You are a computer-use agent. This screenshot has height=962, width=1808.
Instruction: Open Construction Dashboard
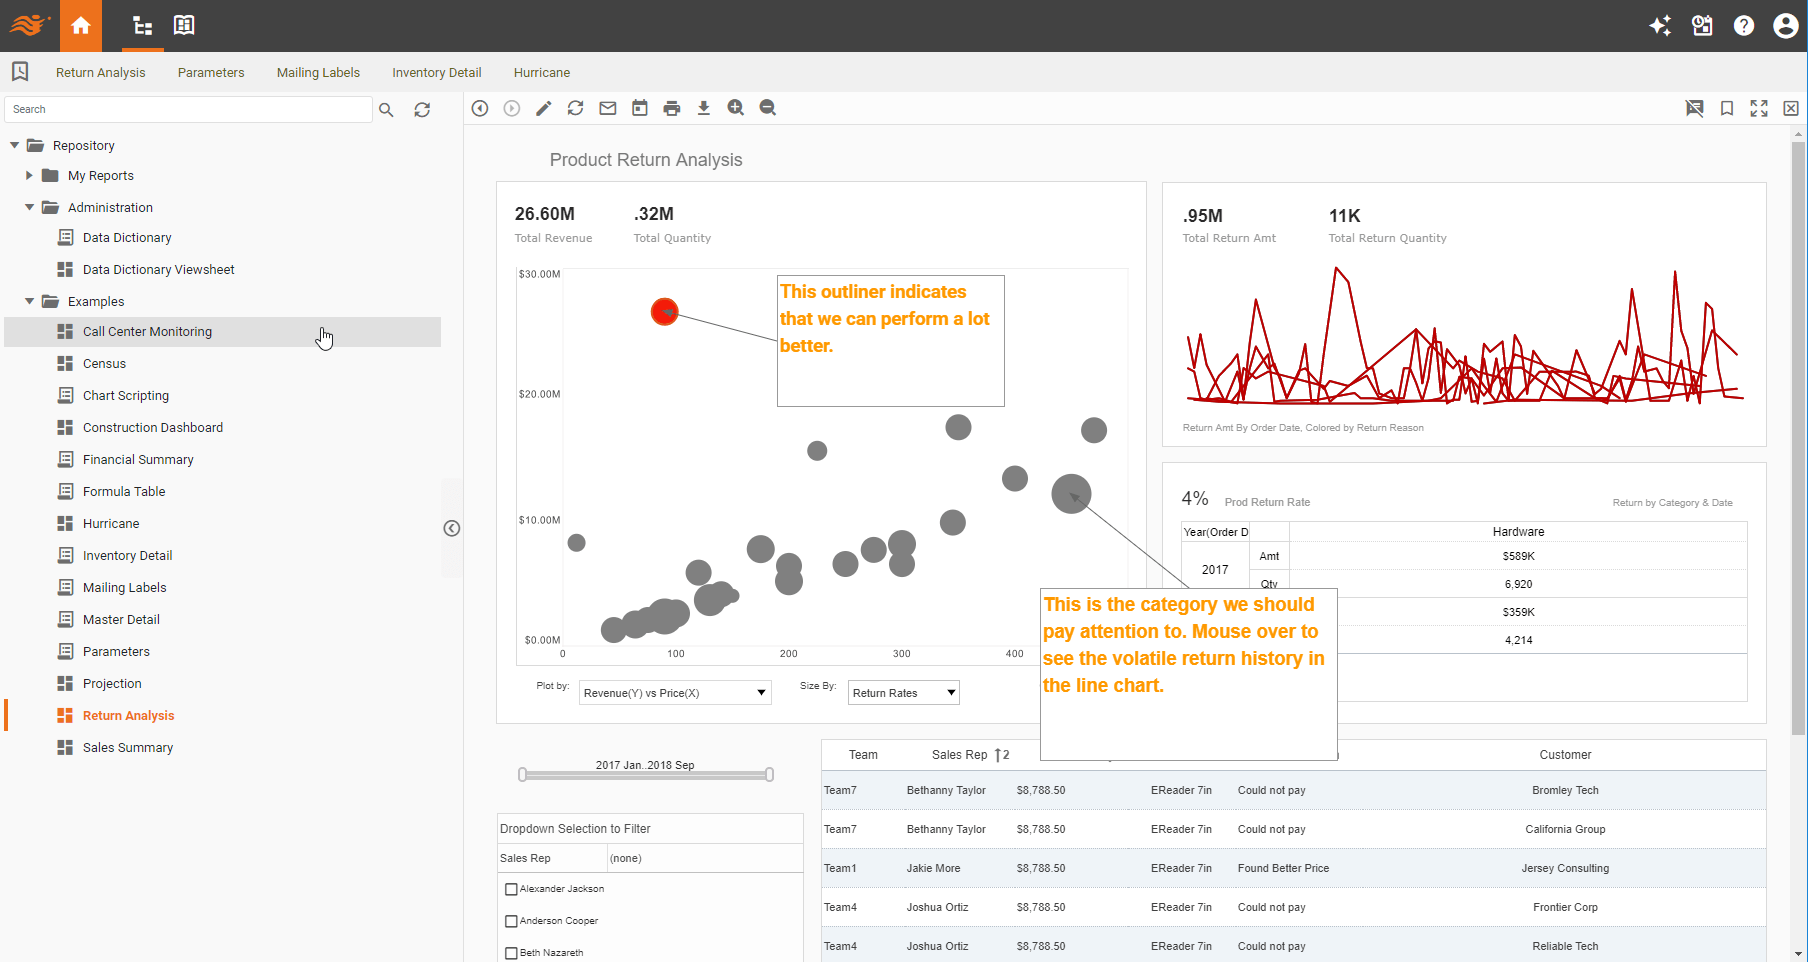[153, 428]
